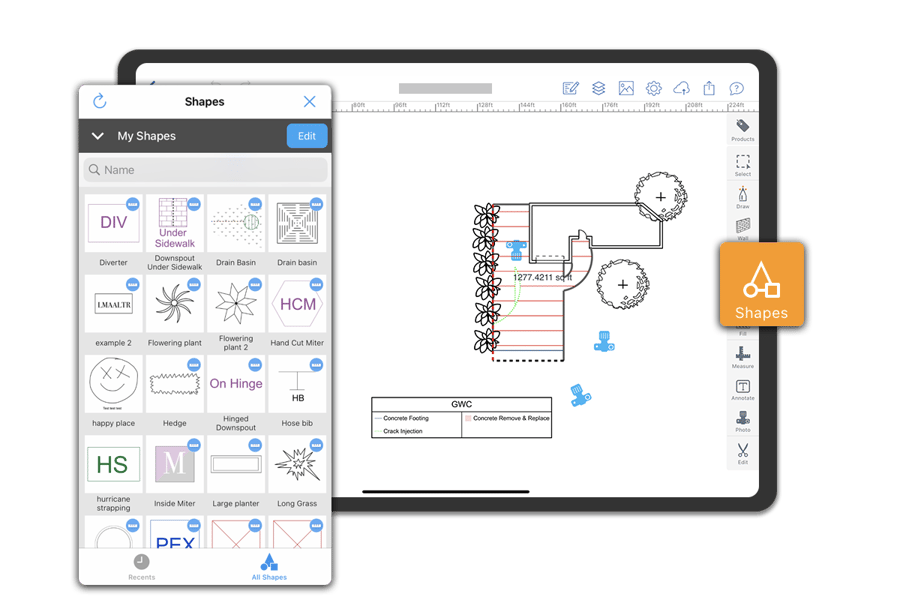Screen dimensions: 900x600
Task: Tap the share export icon
Action: tap(709, 88)
